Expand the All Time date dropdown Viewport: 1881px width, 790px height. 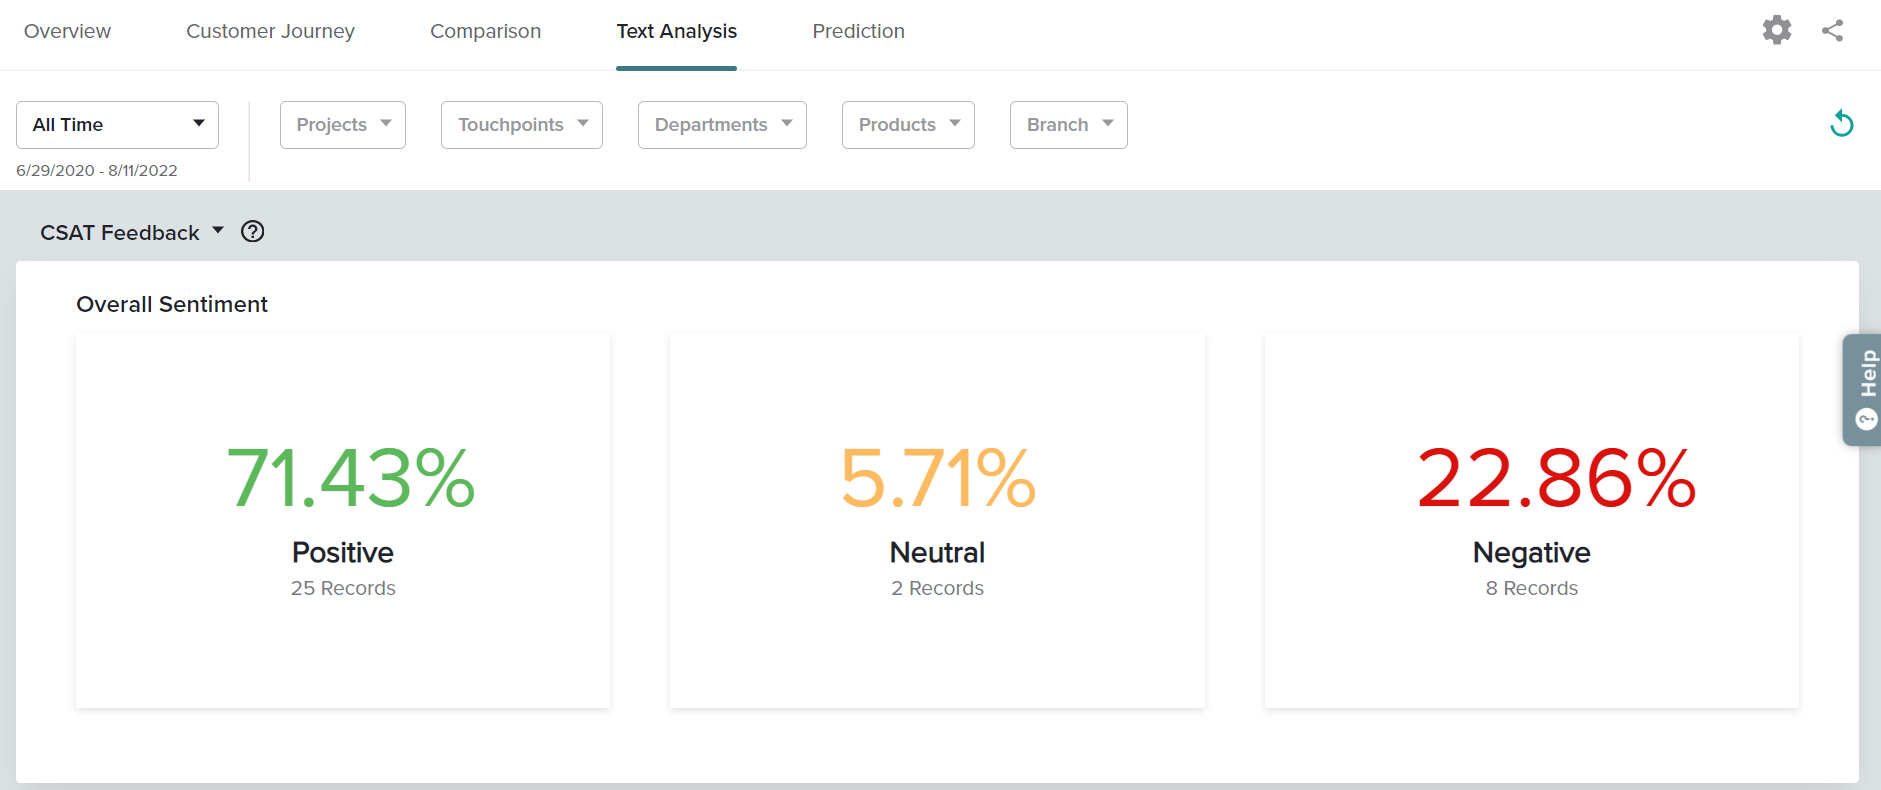click(x=117, y=125)
